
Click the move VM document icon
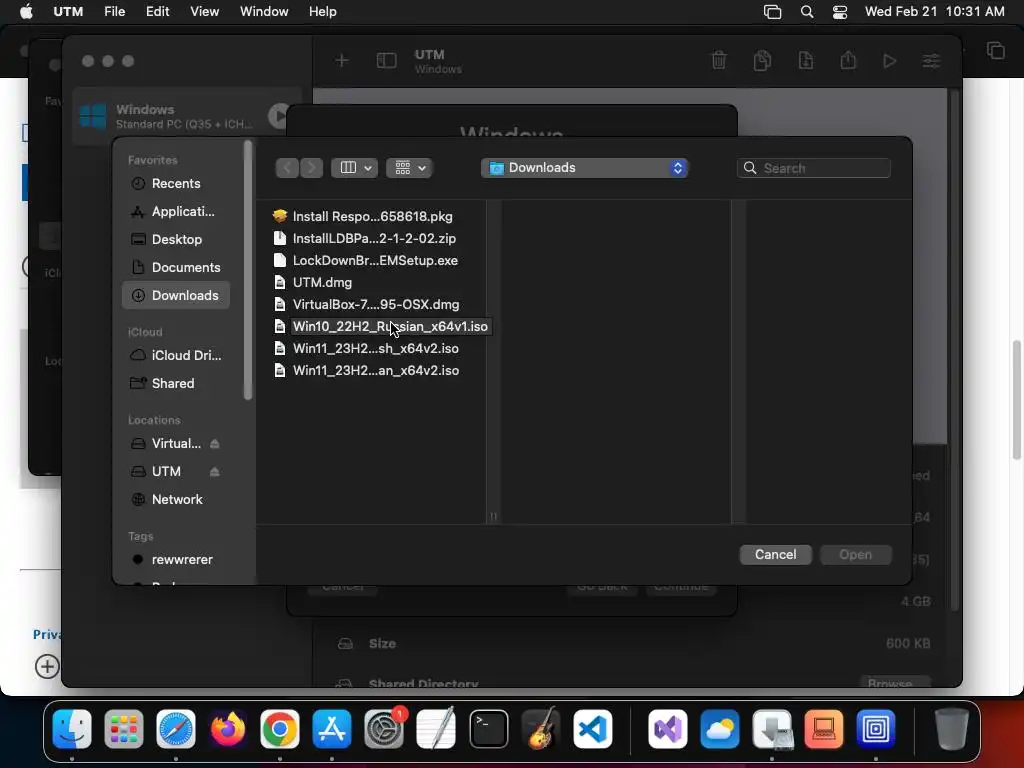[x=806, y=61]
